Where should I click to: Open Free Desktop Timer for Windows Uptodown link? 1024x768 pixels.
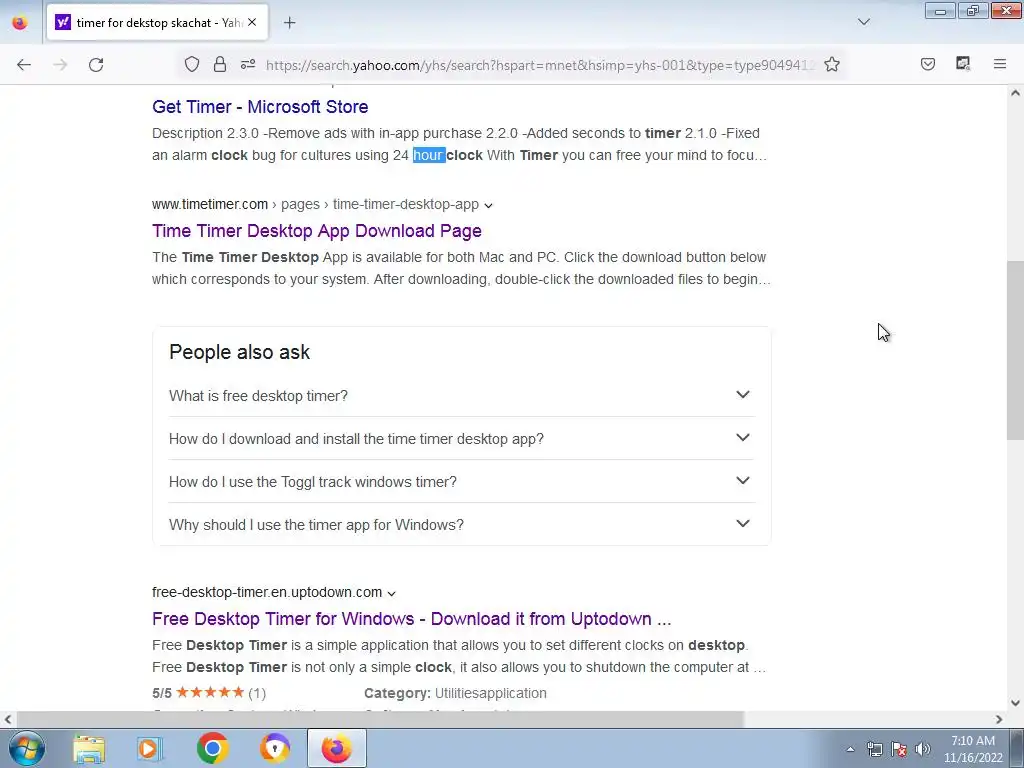coord(411,618)
